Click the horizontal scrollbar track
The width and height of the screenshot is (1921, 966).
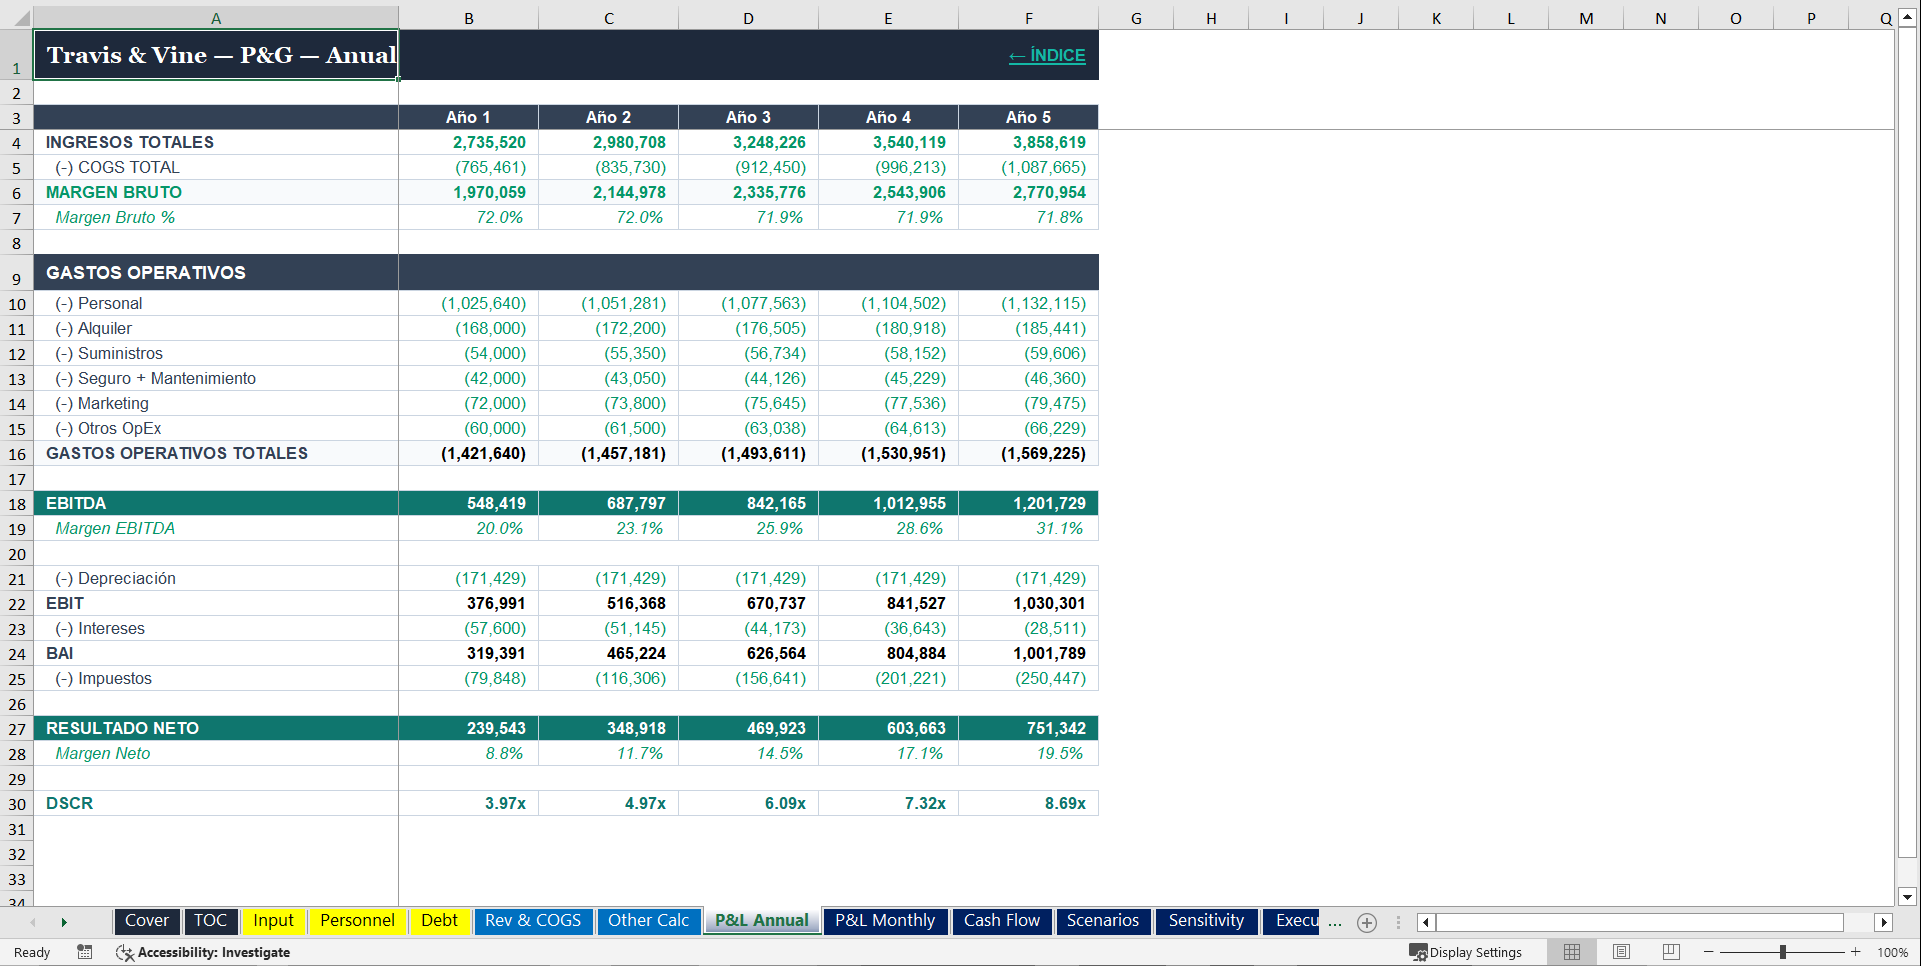tap(1640, 922)
